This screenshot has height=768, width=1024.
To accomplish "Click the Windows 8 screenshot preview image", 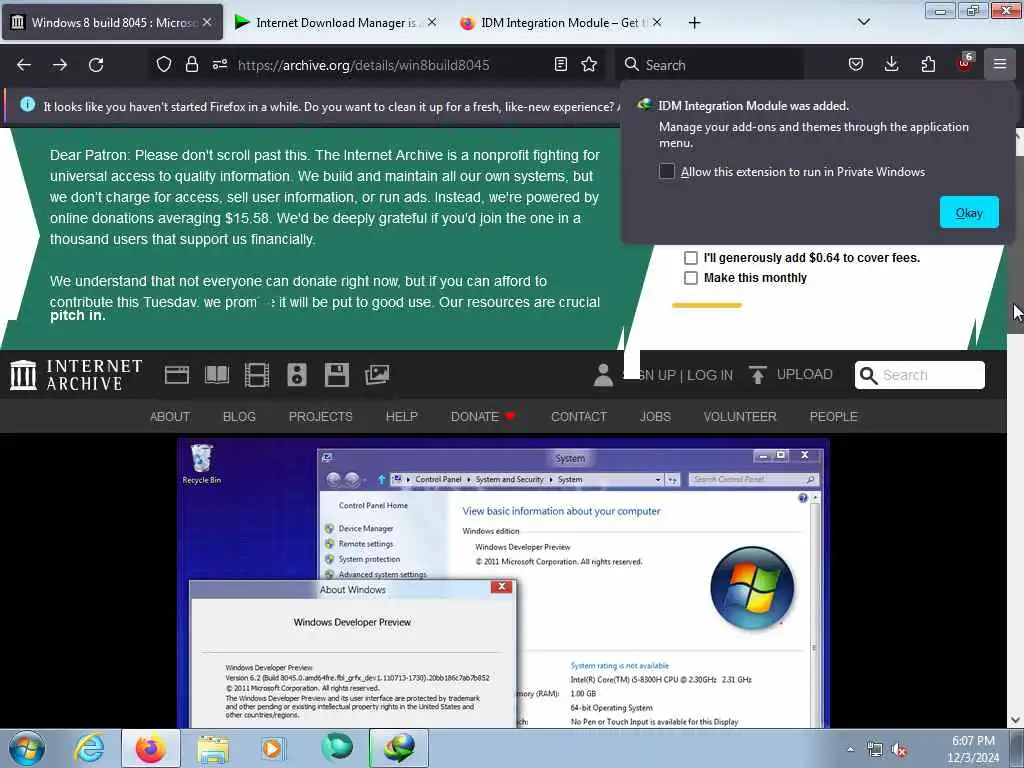I will coord(503,583).
